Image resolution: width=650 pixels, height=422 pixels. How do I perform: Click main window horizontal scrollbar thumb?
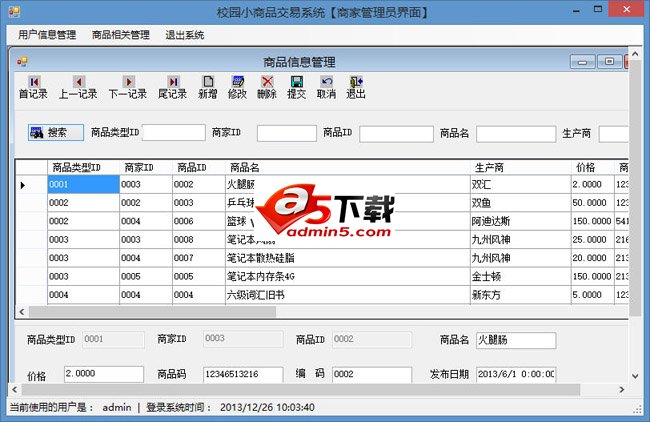click(301, 390)
